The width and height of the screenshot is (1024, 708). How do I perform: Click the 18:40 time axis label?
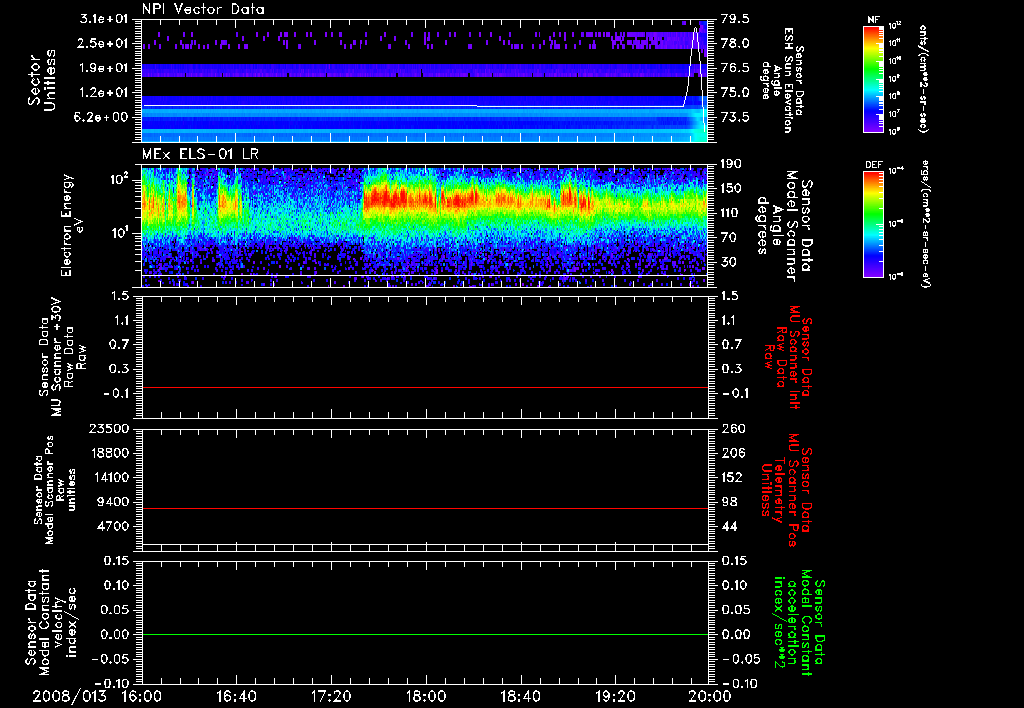click(x=520, y=695)
